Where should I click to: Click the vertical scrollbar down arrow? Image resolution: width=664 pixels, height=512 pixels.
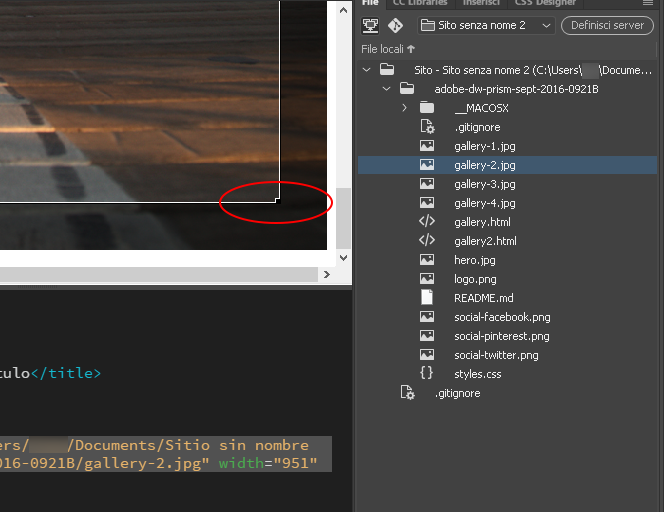tap(344, 257)
